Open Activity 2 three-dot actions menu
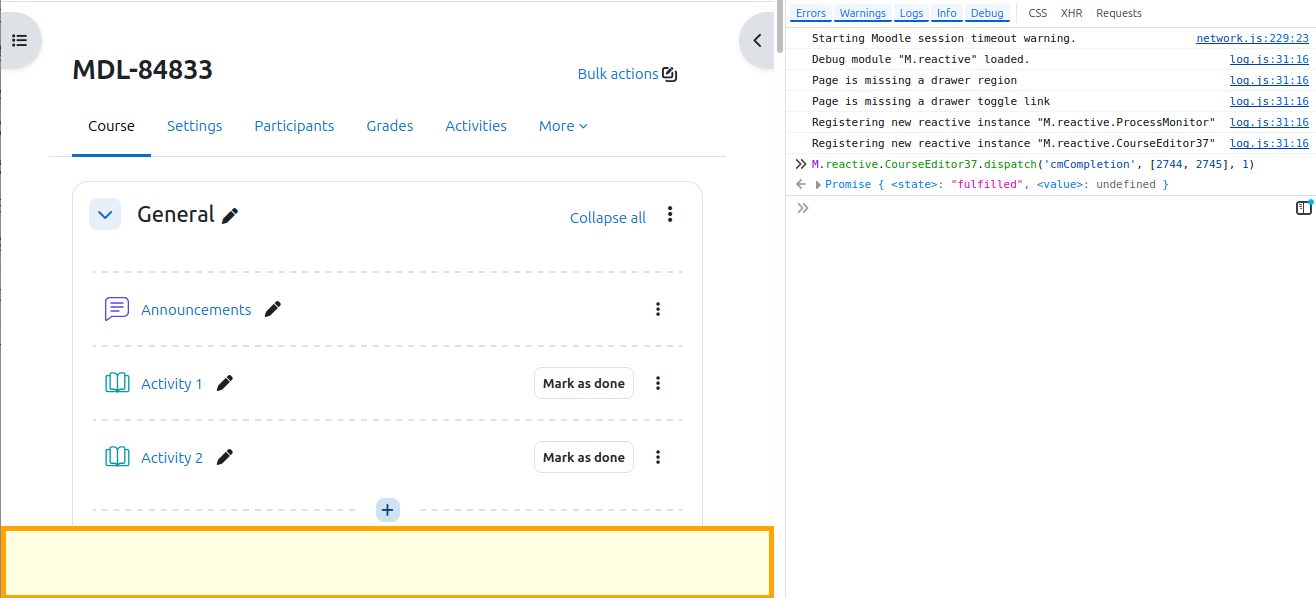 [x=658, y=457]
